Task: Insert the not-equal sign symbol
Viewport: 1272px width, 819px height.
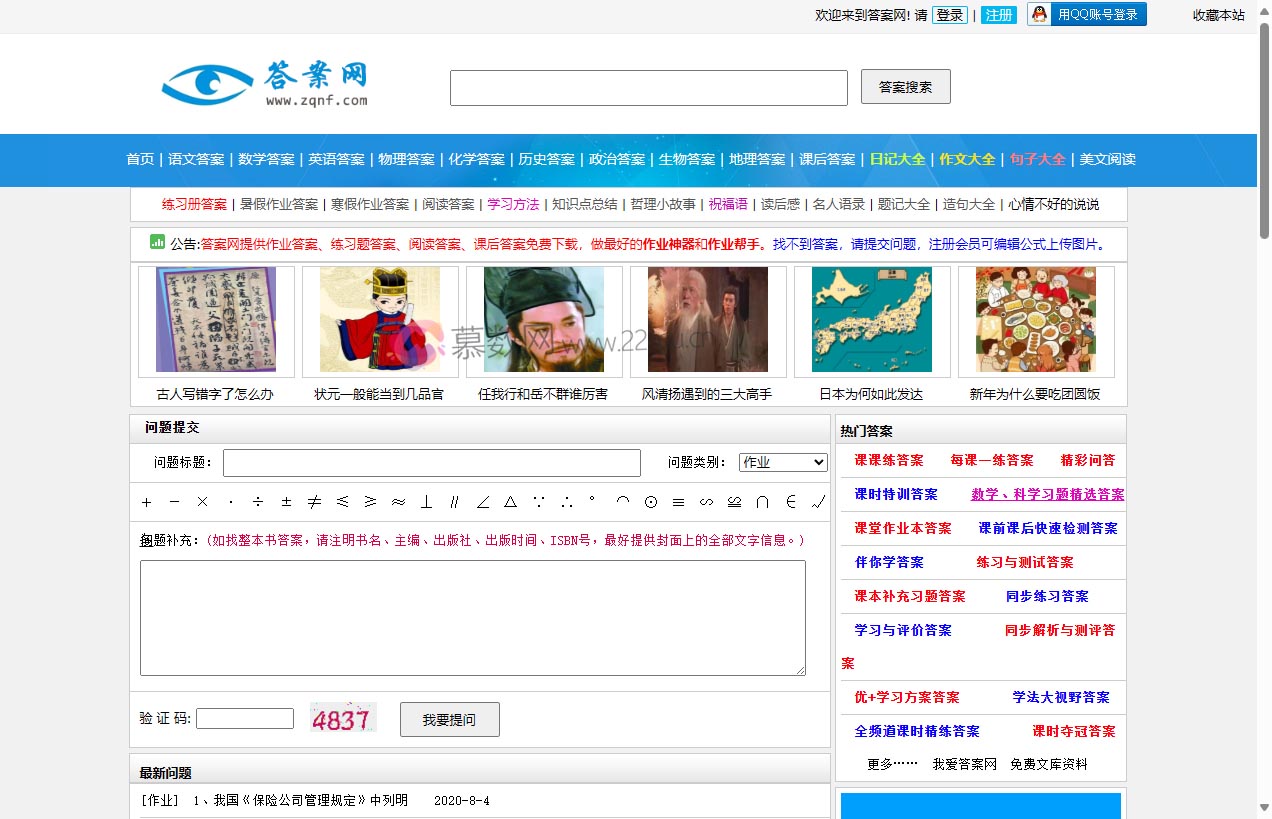Action: tap(311, 502)
